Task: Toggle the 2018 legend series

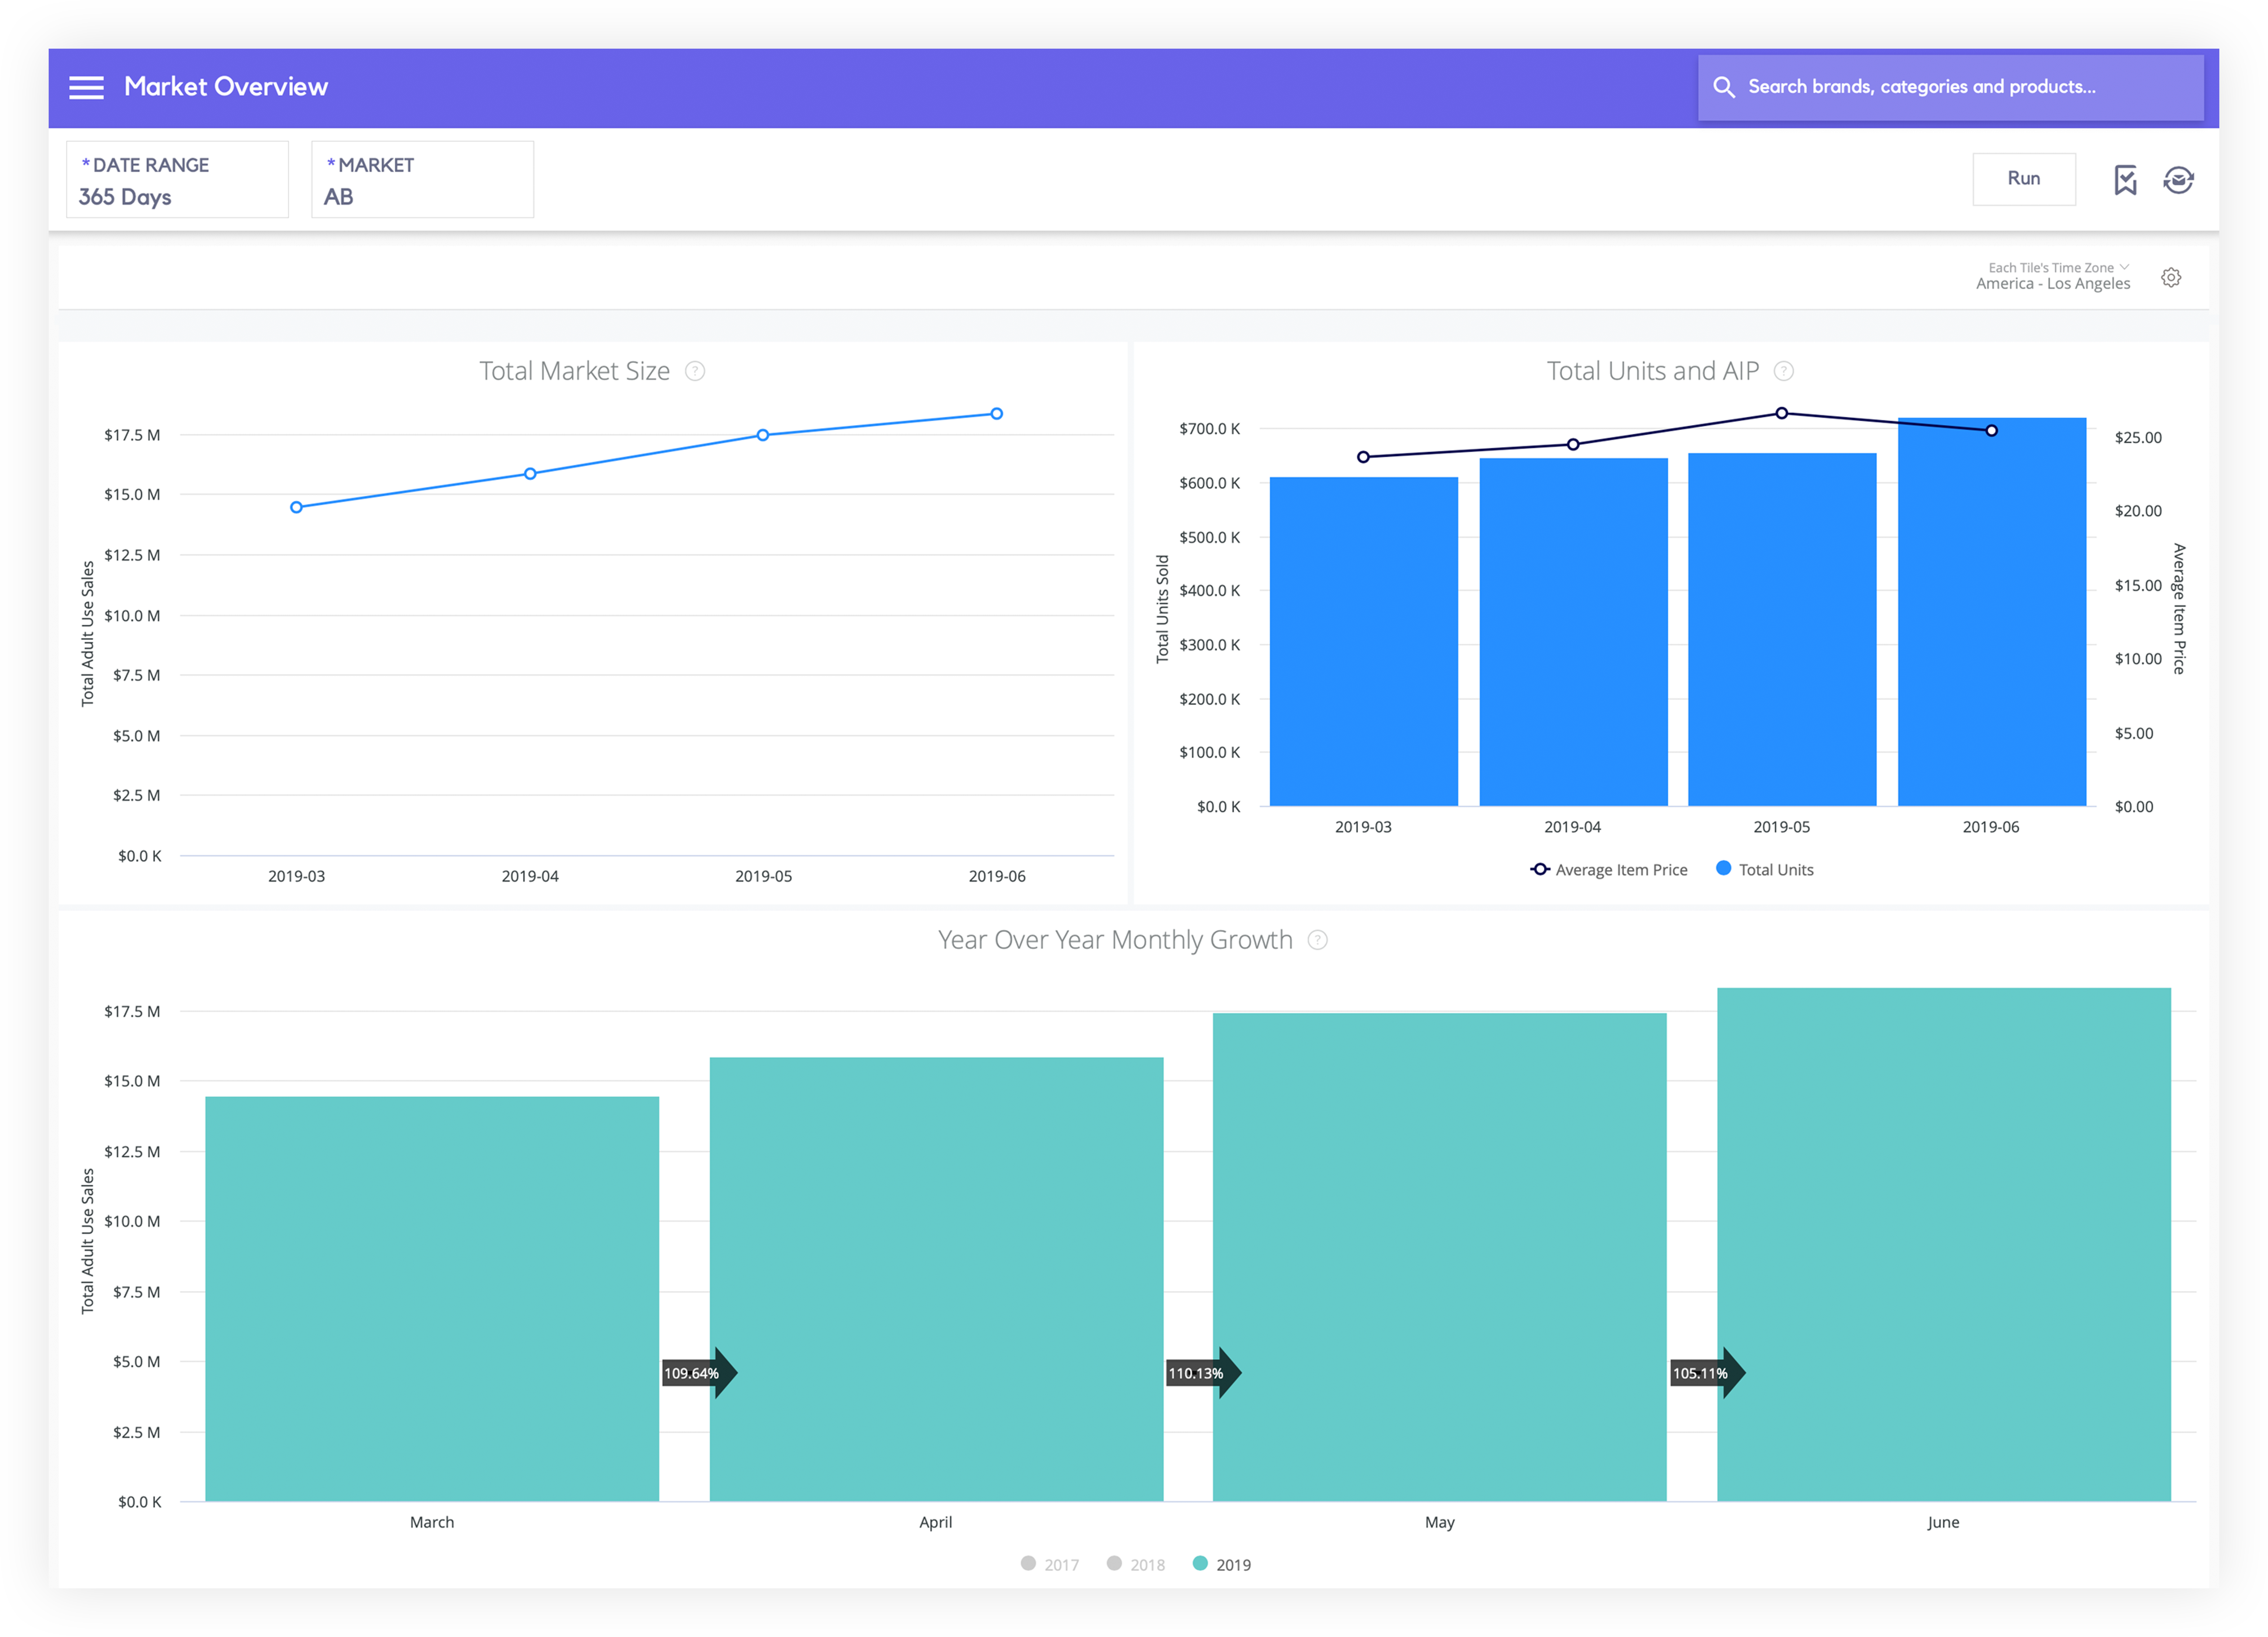Action: tap(1135, 1564)
